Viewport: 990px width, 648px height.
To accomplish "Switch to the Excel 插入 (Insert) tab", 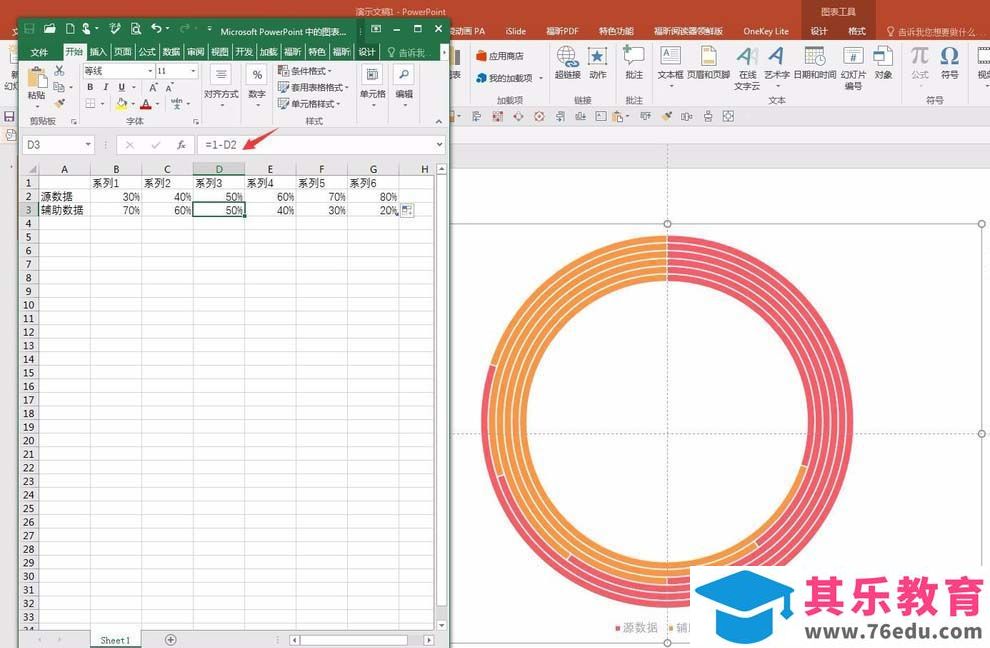I will [x=98, y=52].
